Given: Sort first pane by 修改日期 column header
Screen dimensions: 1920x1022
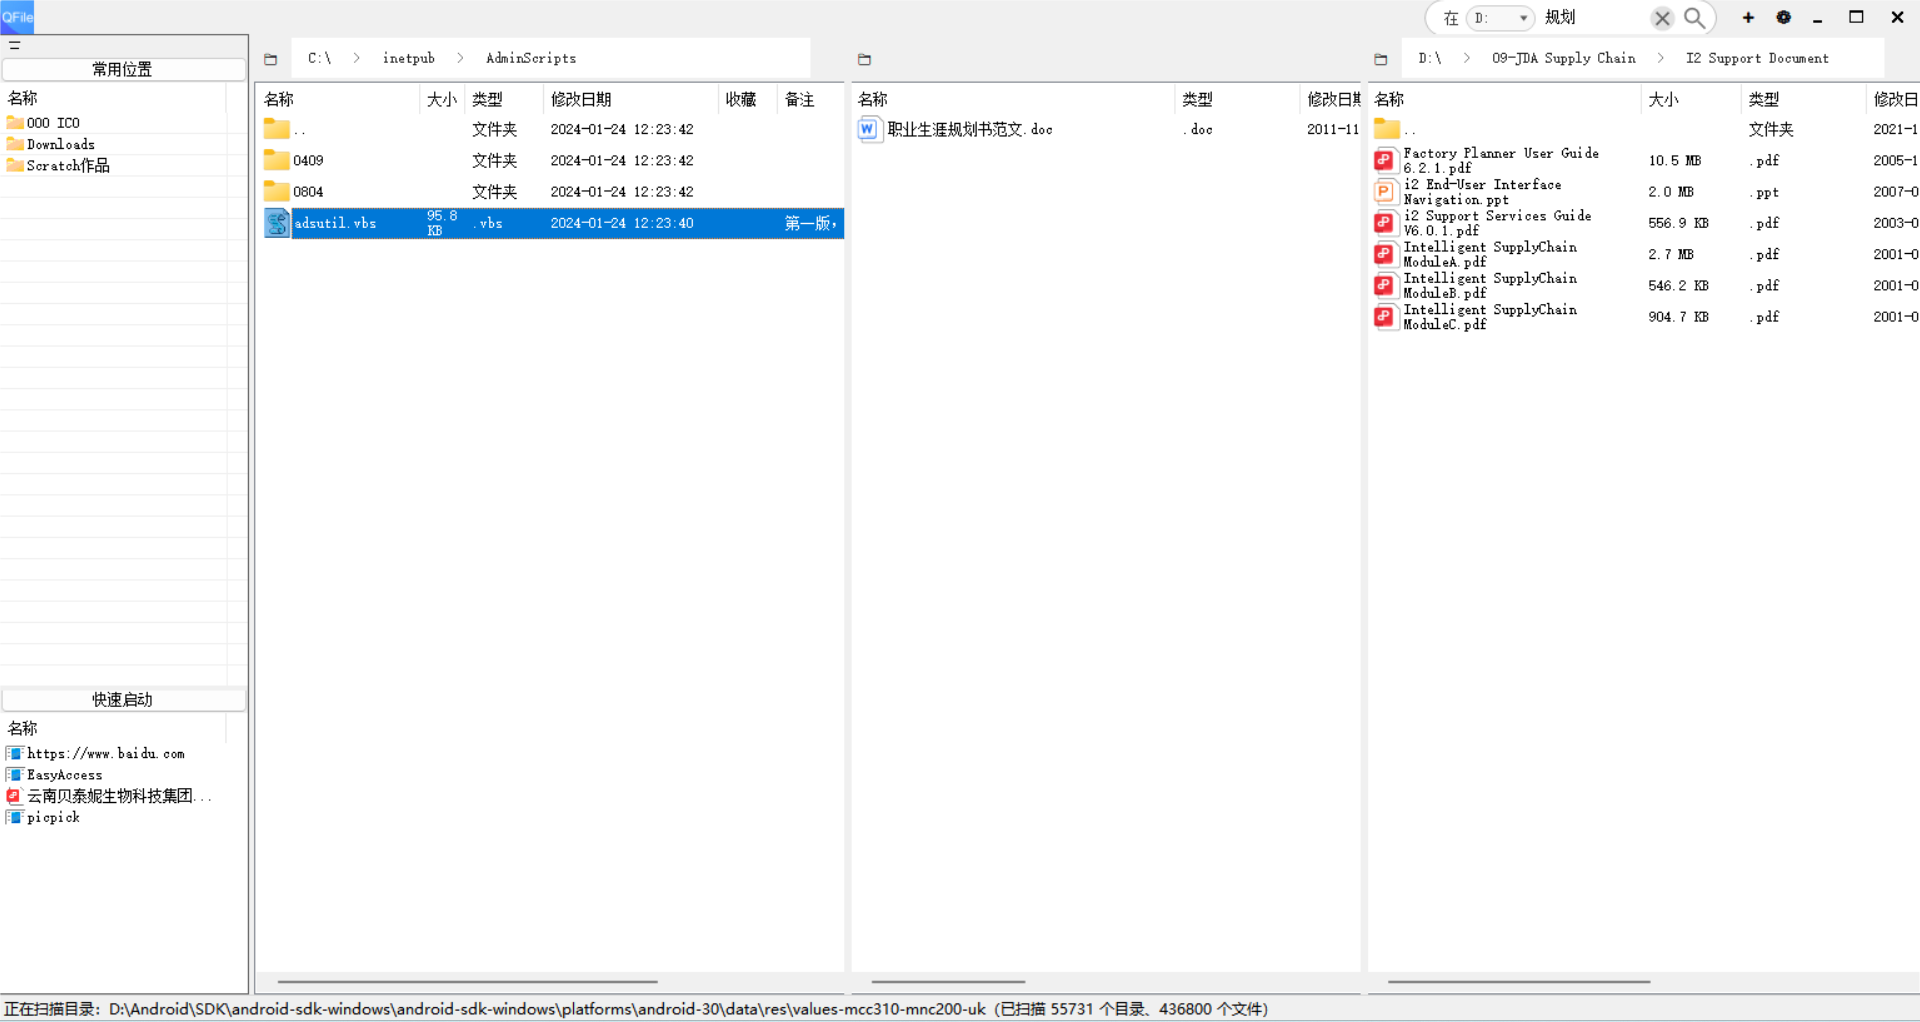Looking at the screenshot, I should (x=630, y=99).
